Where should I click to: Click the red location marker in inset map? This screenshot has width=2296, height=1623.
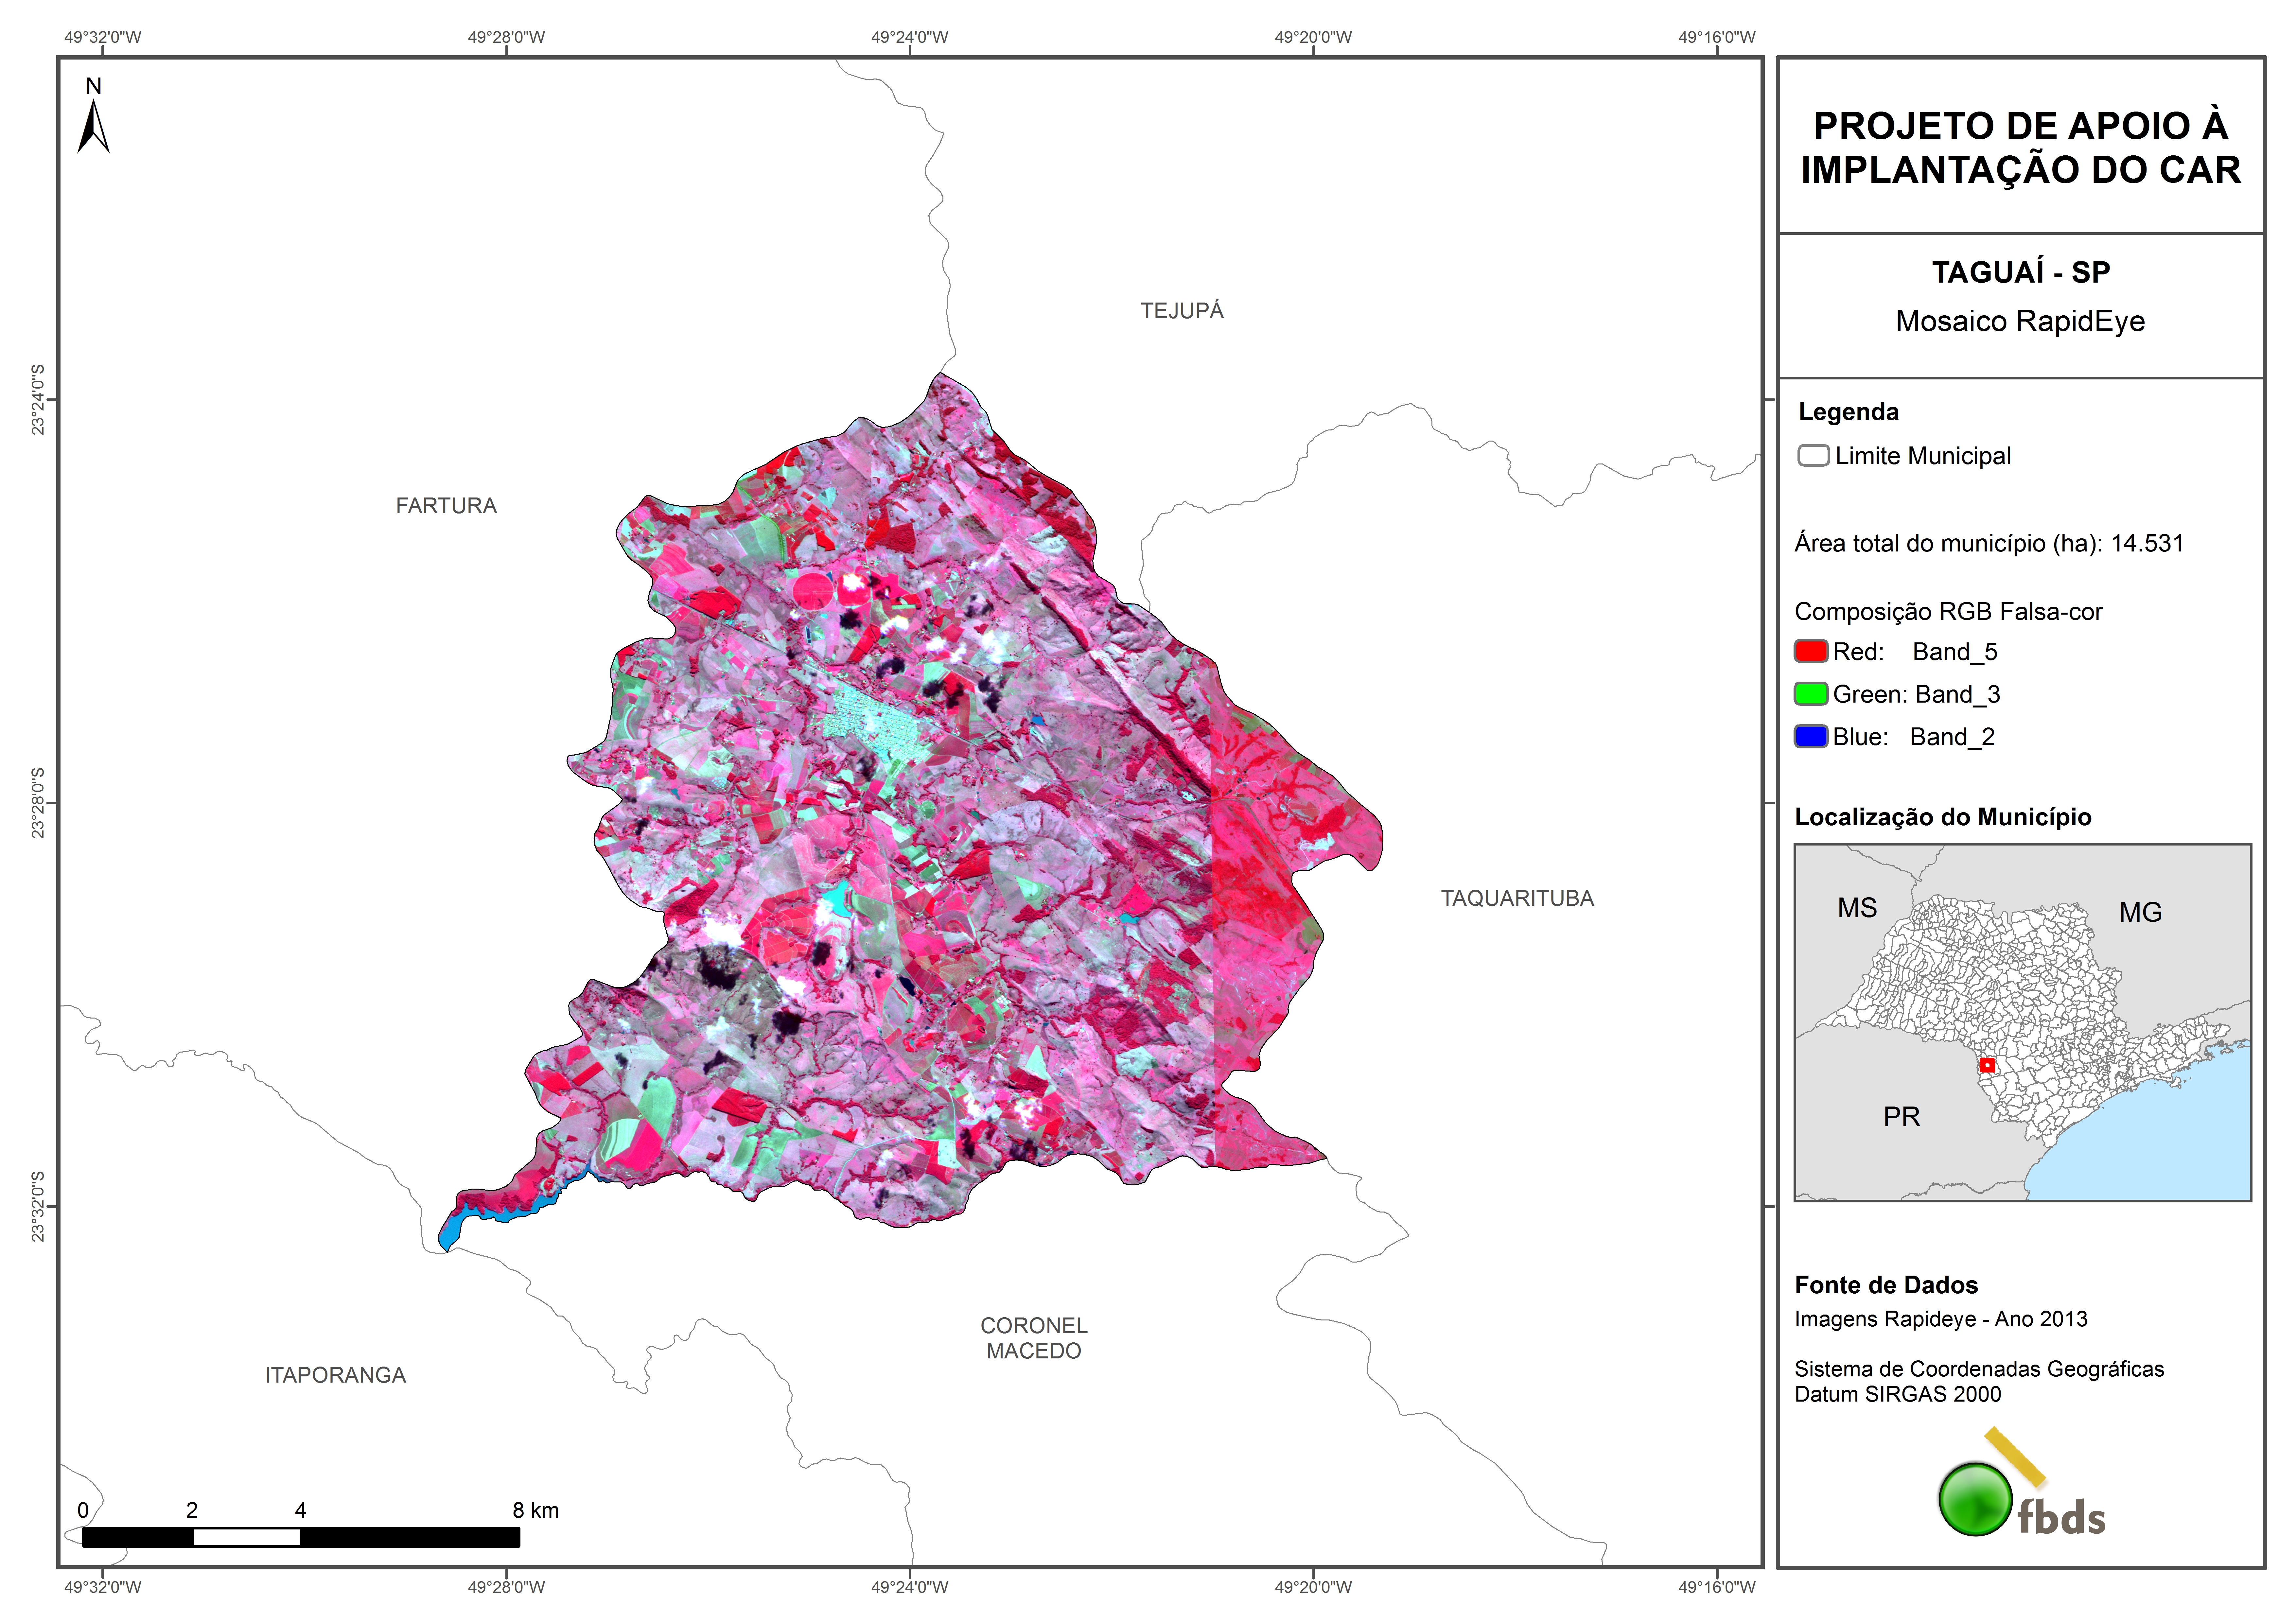(1987, 1065)
